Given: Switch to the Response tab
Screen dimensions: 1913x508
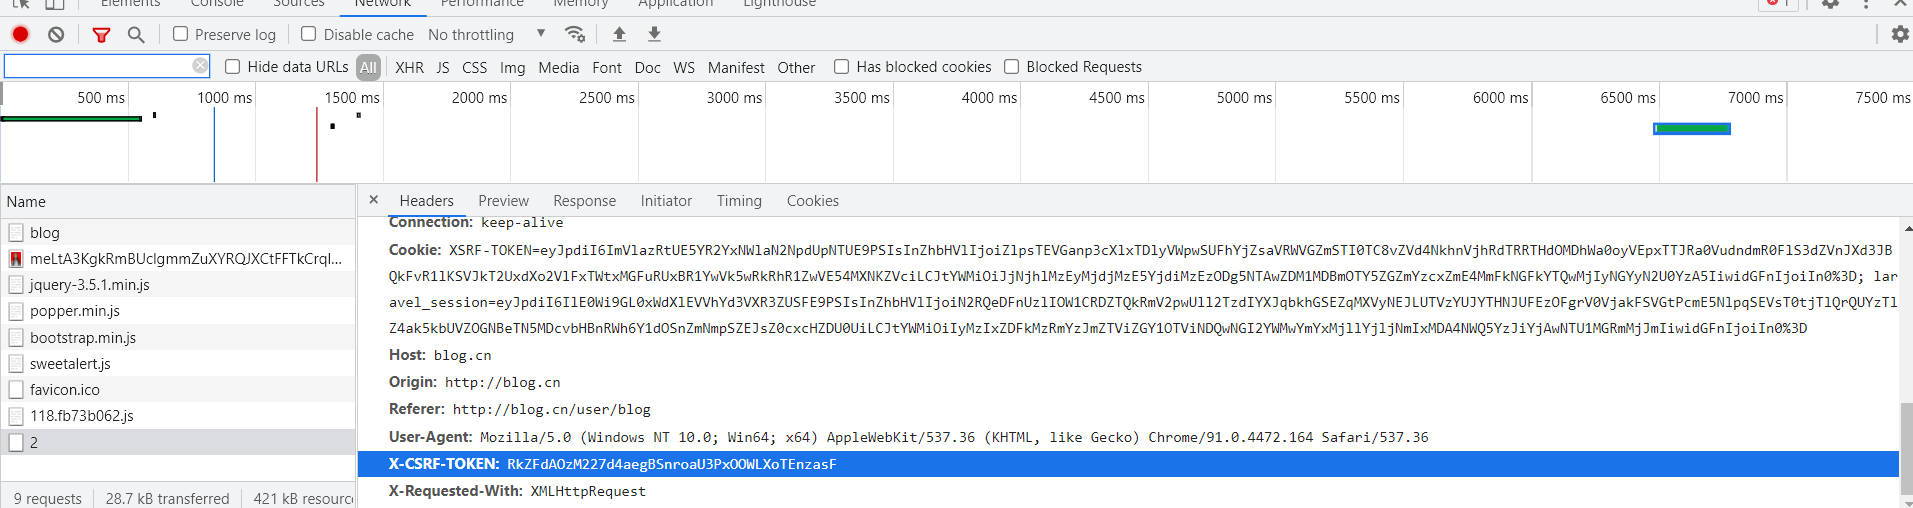Looking at the screenshot, I should [585, 201].
